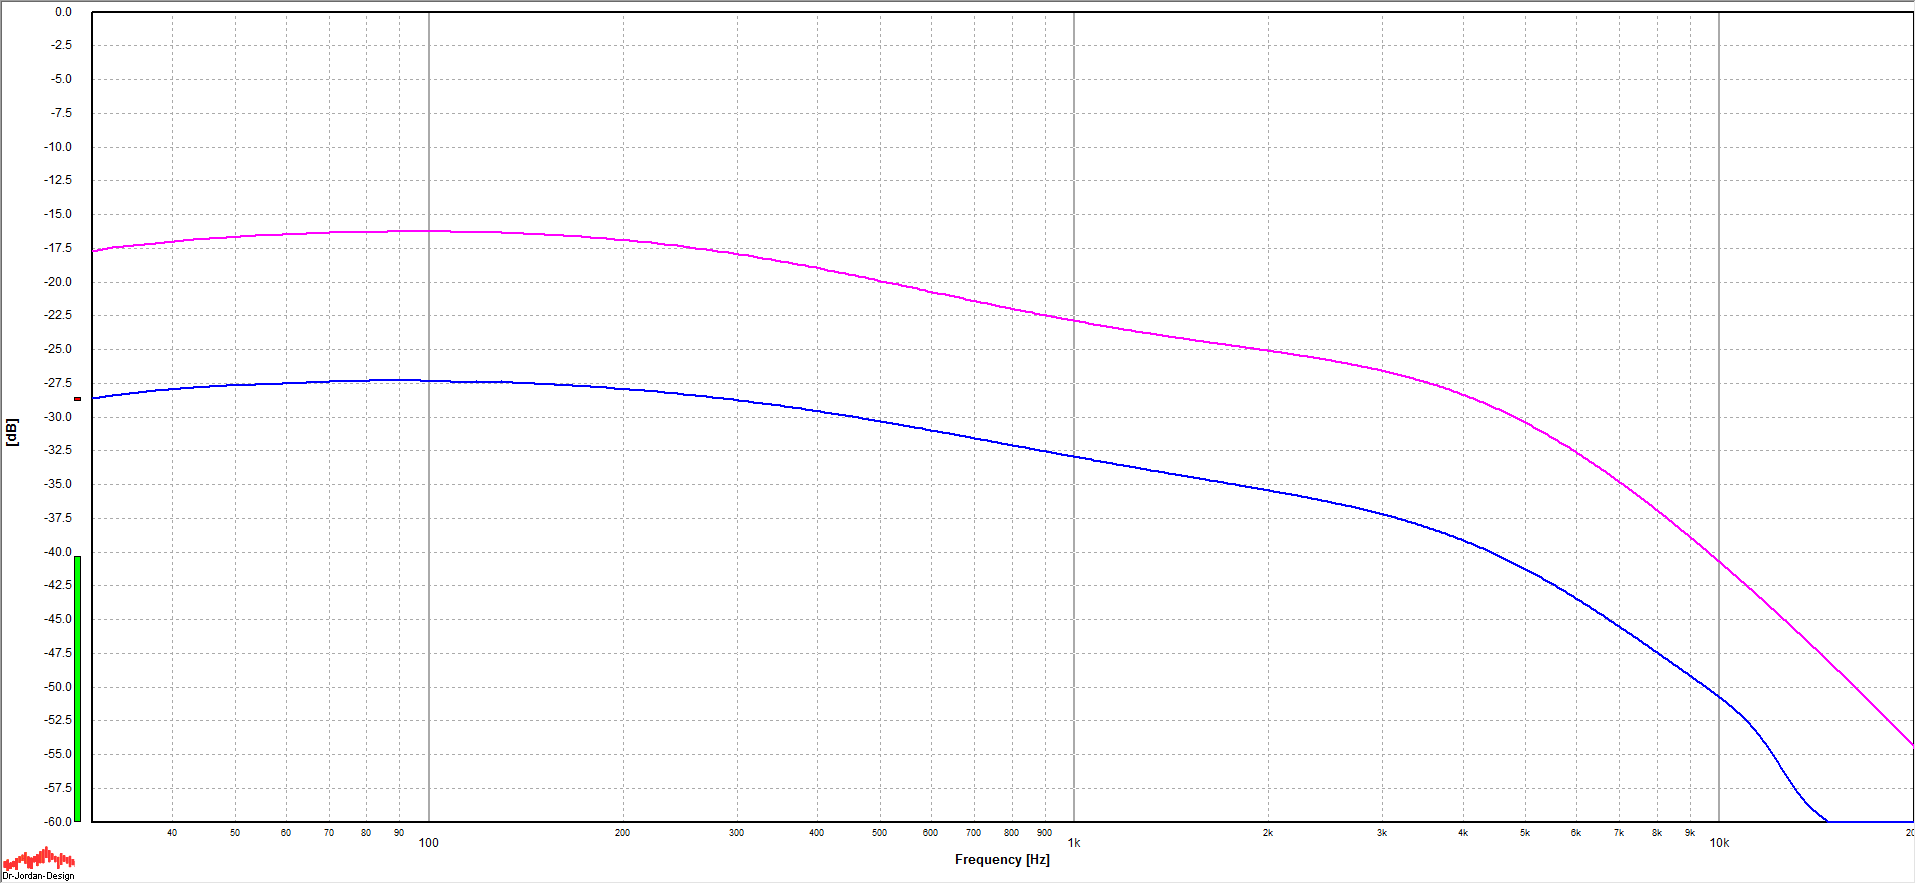
Task: Click the magenta curve at 1k gridline
Action: tap(1074, 320)
